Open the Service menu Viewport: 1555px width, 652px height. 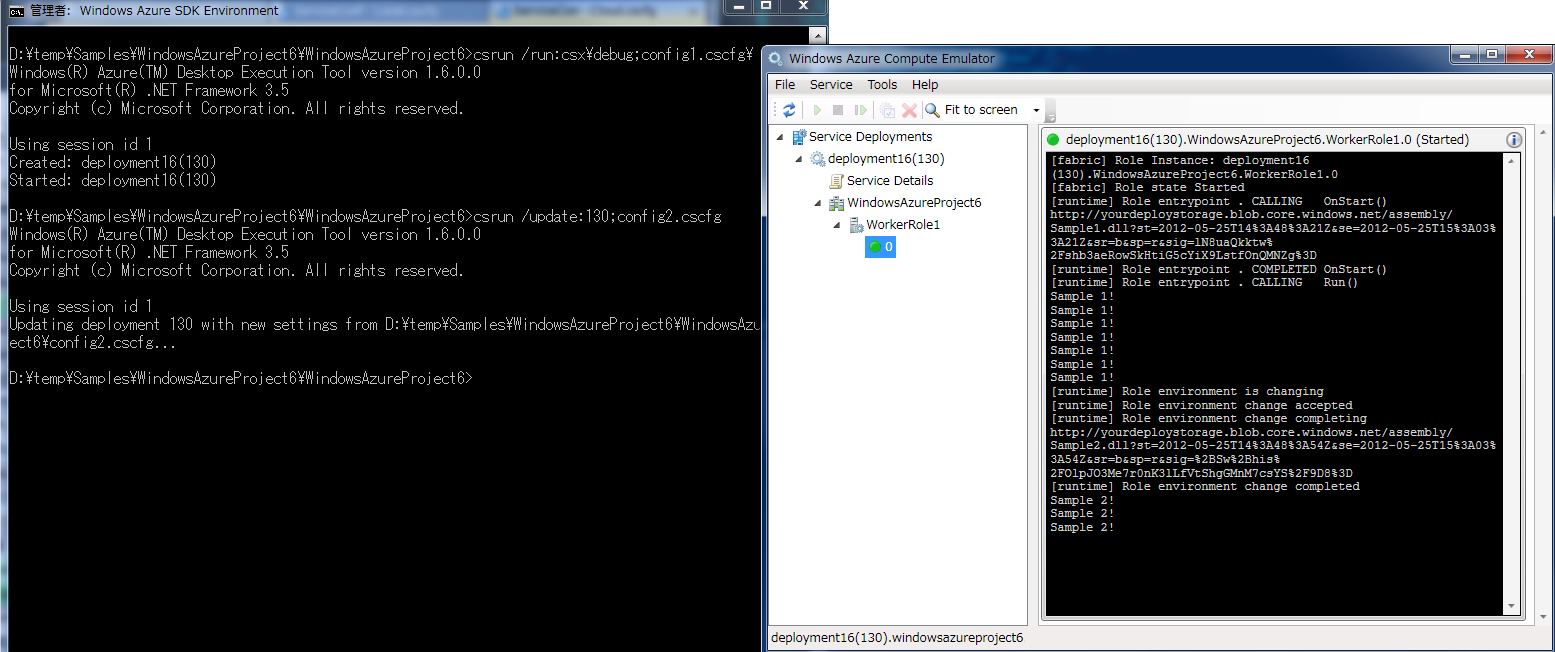pyautogui.click(x=831, y=85)
